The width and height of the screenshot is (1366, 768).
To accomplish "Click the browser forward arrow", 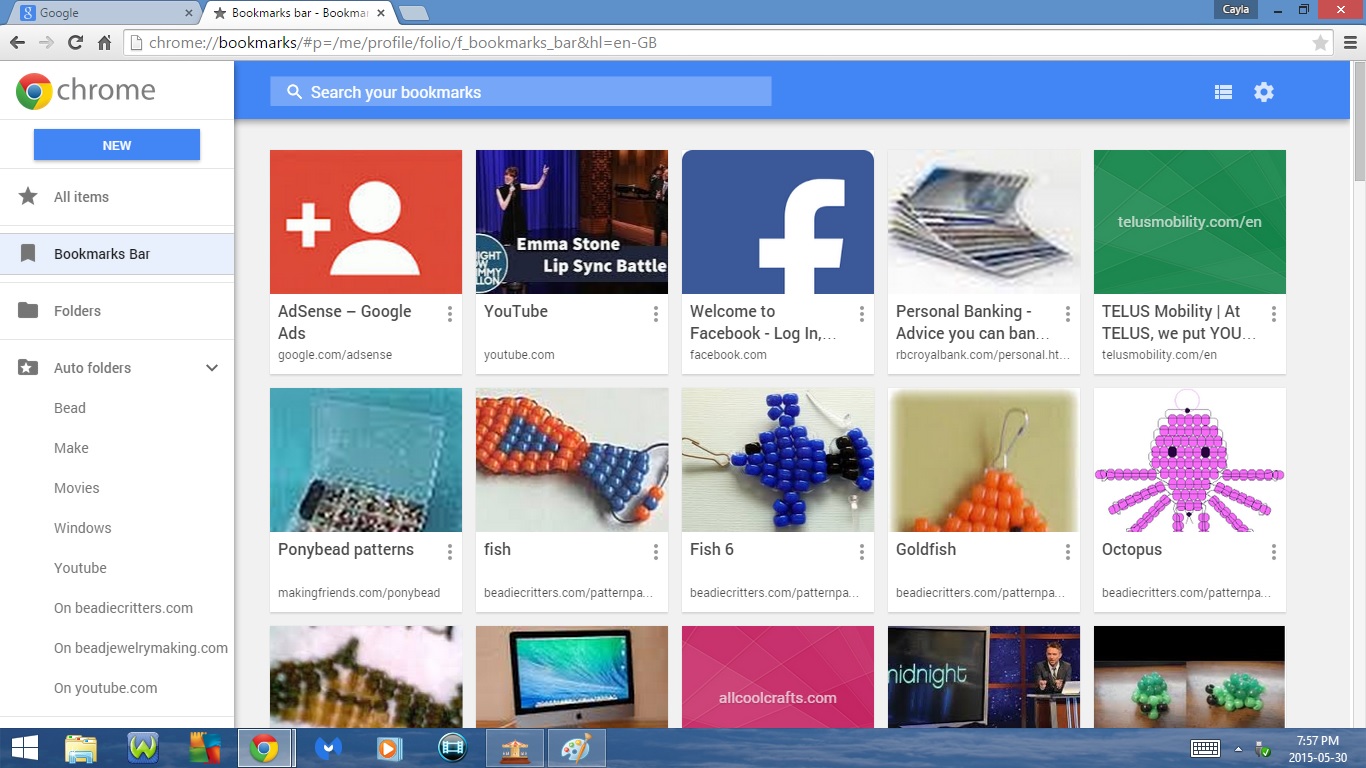I will coord(46,43).
